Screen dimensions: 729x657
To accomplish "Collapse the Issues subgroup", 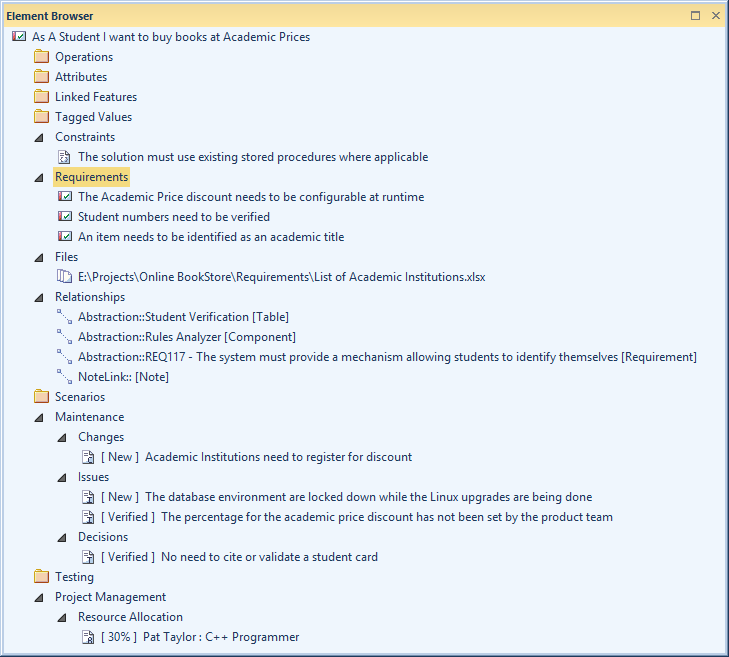I will pos(63,477).
